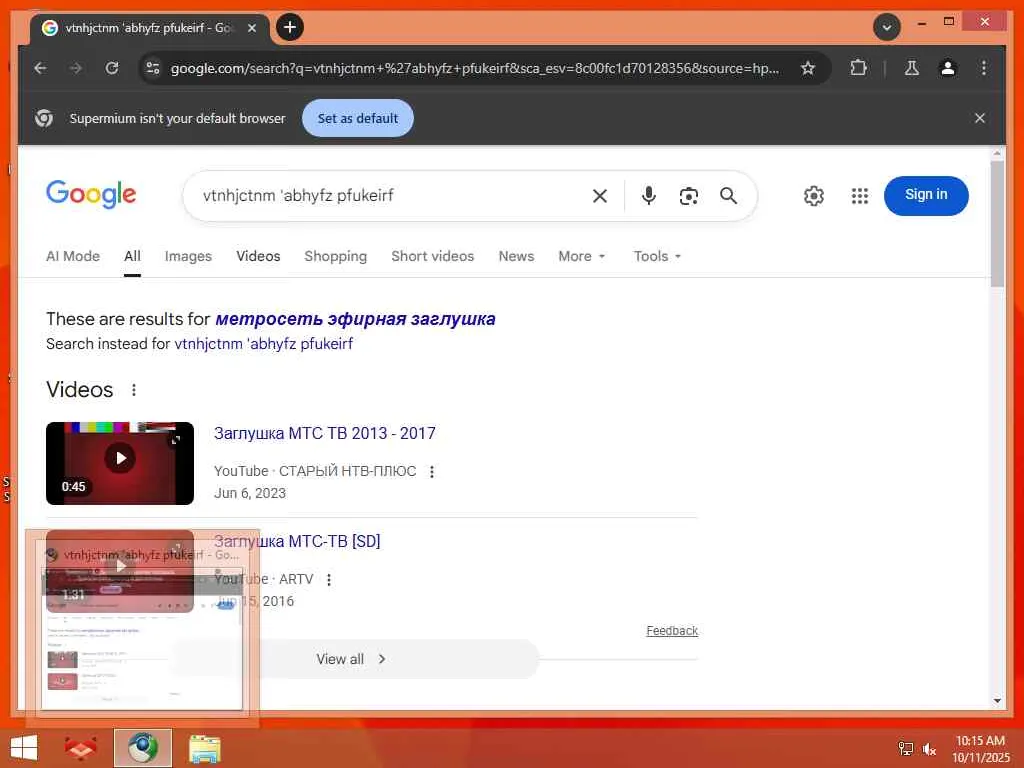The image size is (1024, 768).
Task: Click the Supermium taskbar window preview
Action: coord(142,629)
